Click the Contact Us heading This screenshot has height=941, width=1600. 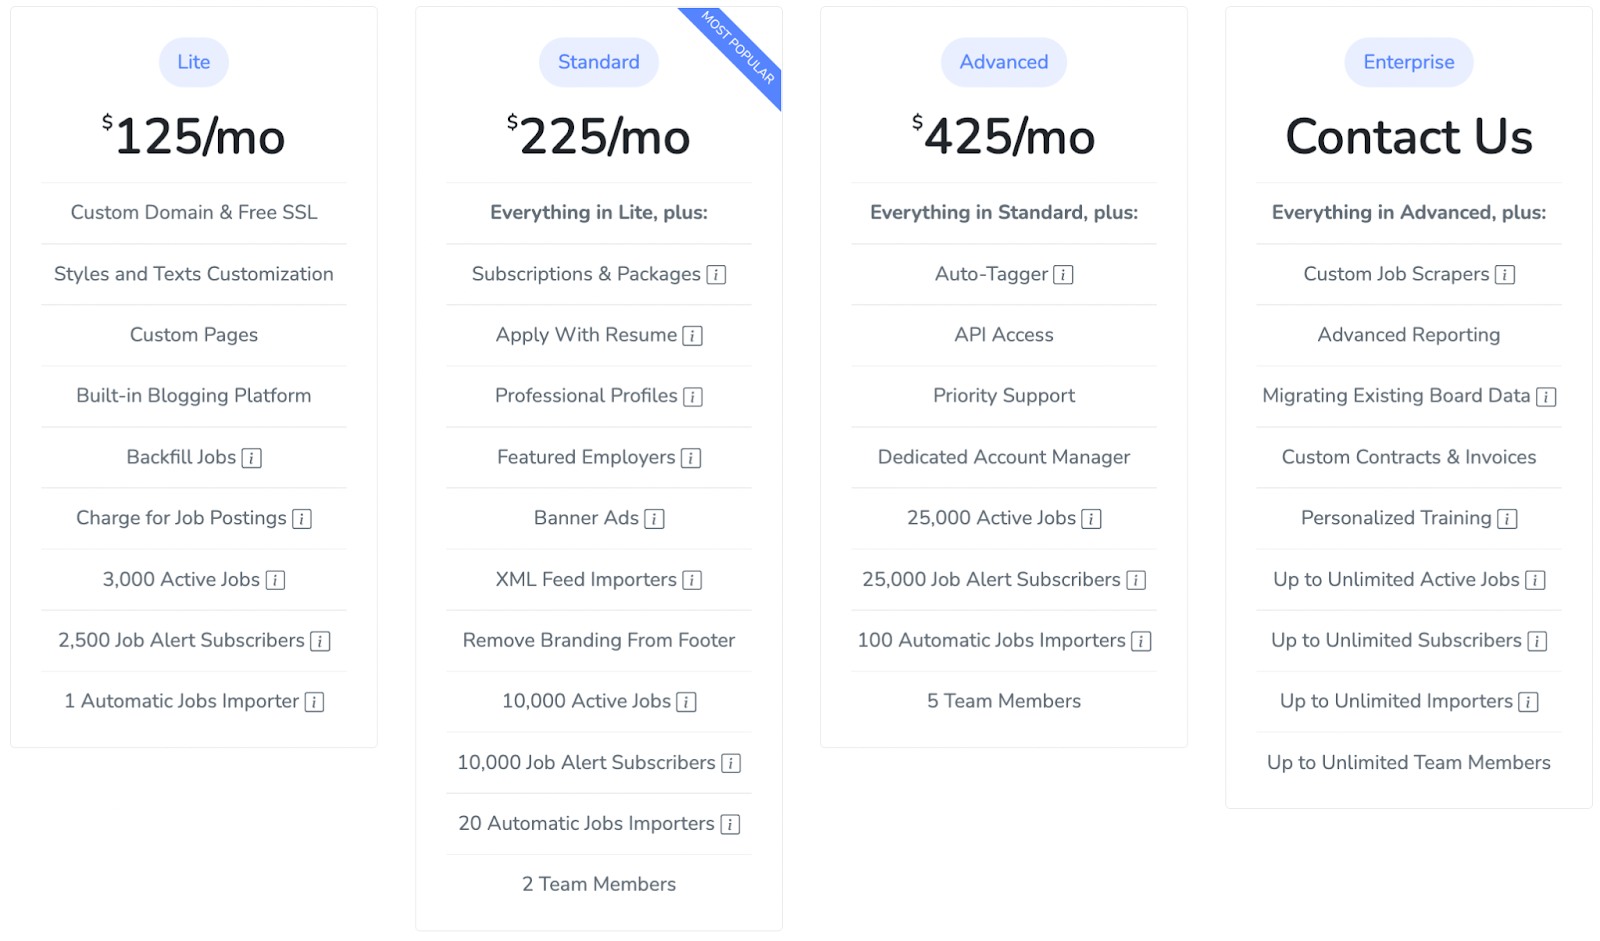pyautogui.click(x=1409, y=137)
